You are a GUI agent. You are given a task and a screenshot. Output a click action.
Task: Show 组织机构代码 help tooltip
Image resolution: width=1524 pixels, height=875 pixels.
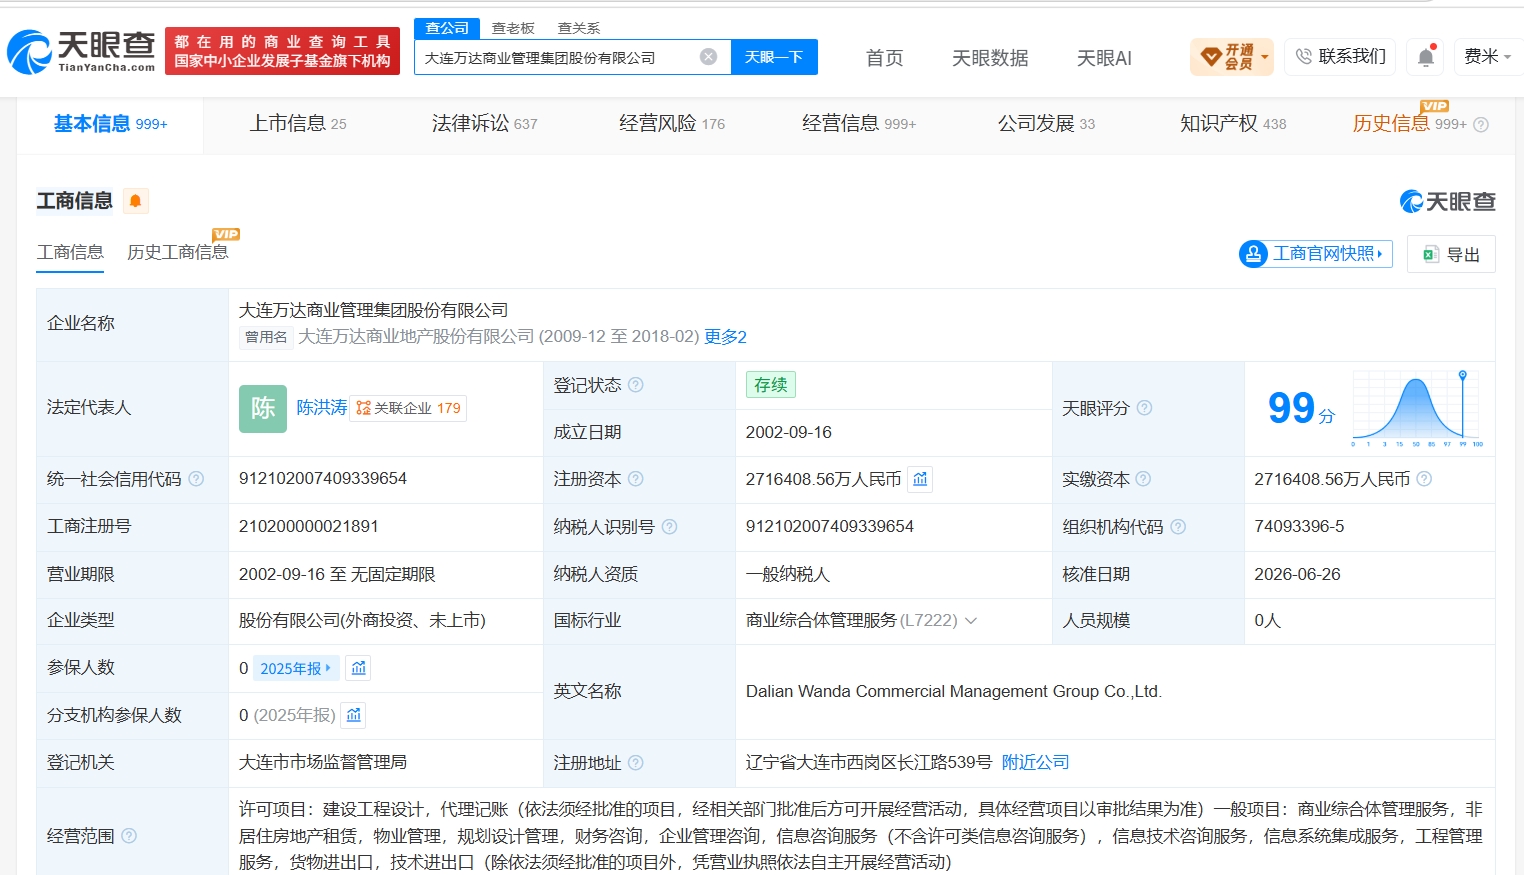click(1178, 527)
